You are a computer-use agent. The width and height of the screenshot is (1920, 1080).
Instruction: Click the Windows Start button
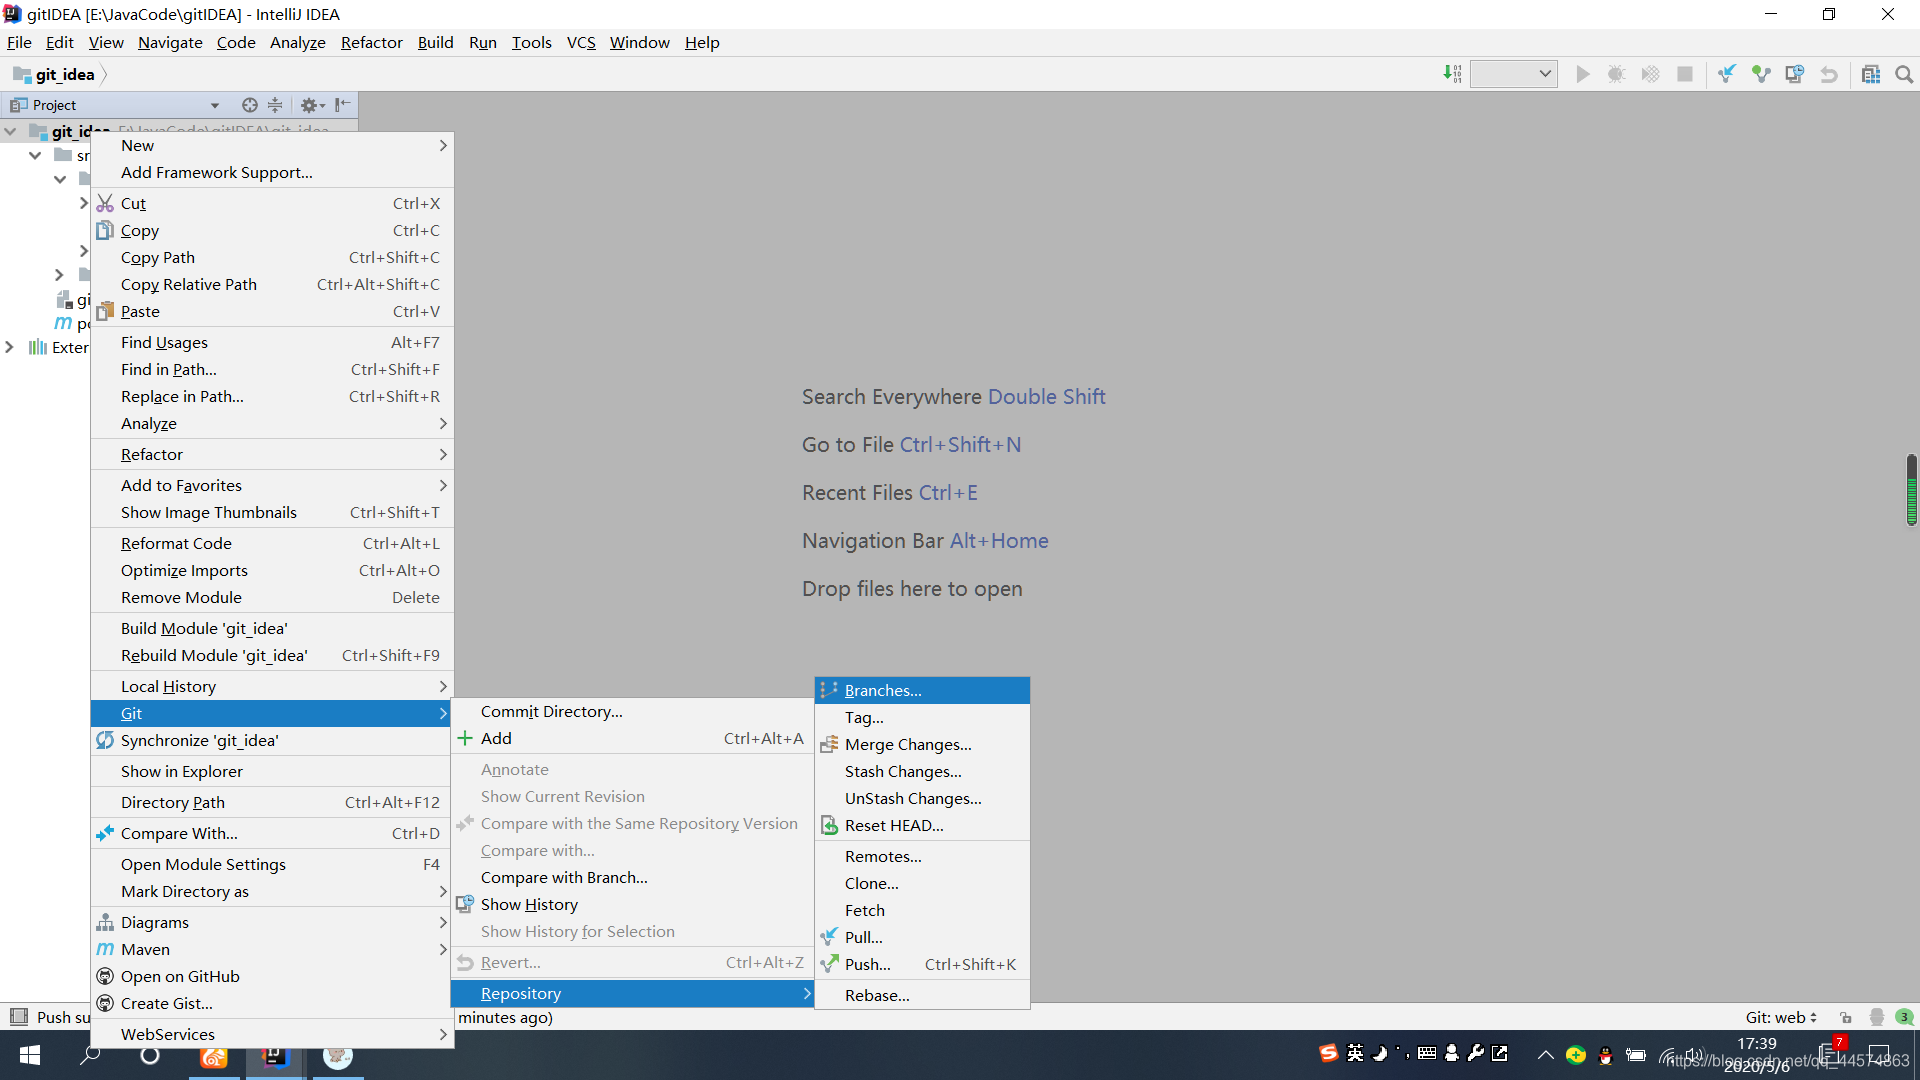point(30,1055)
